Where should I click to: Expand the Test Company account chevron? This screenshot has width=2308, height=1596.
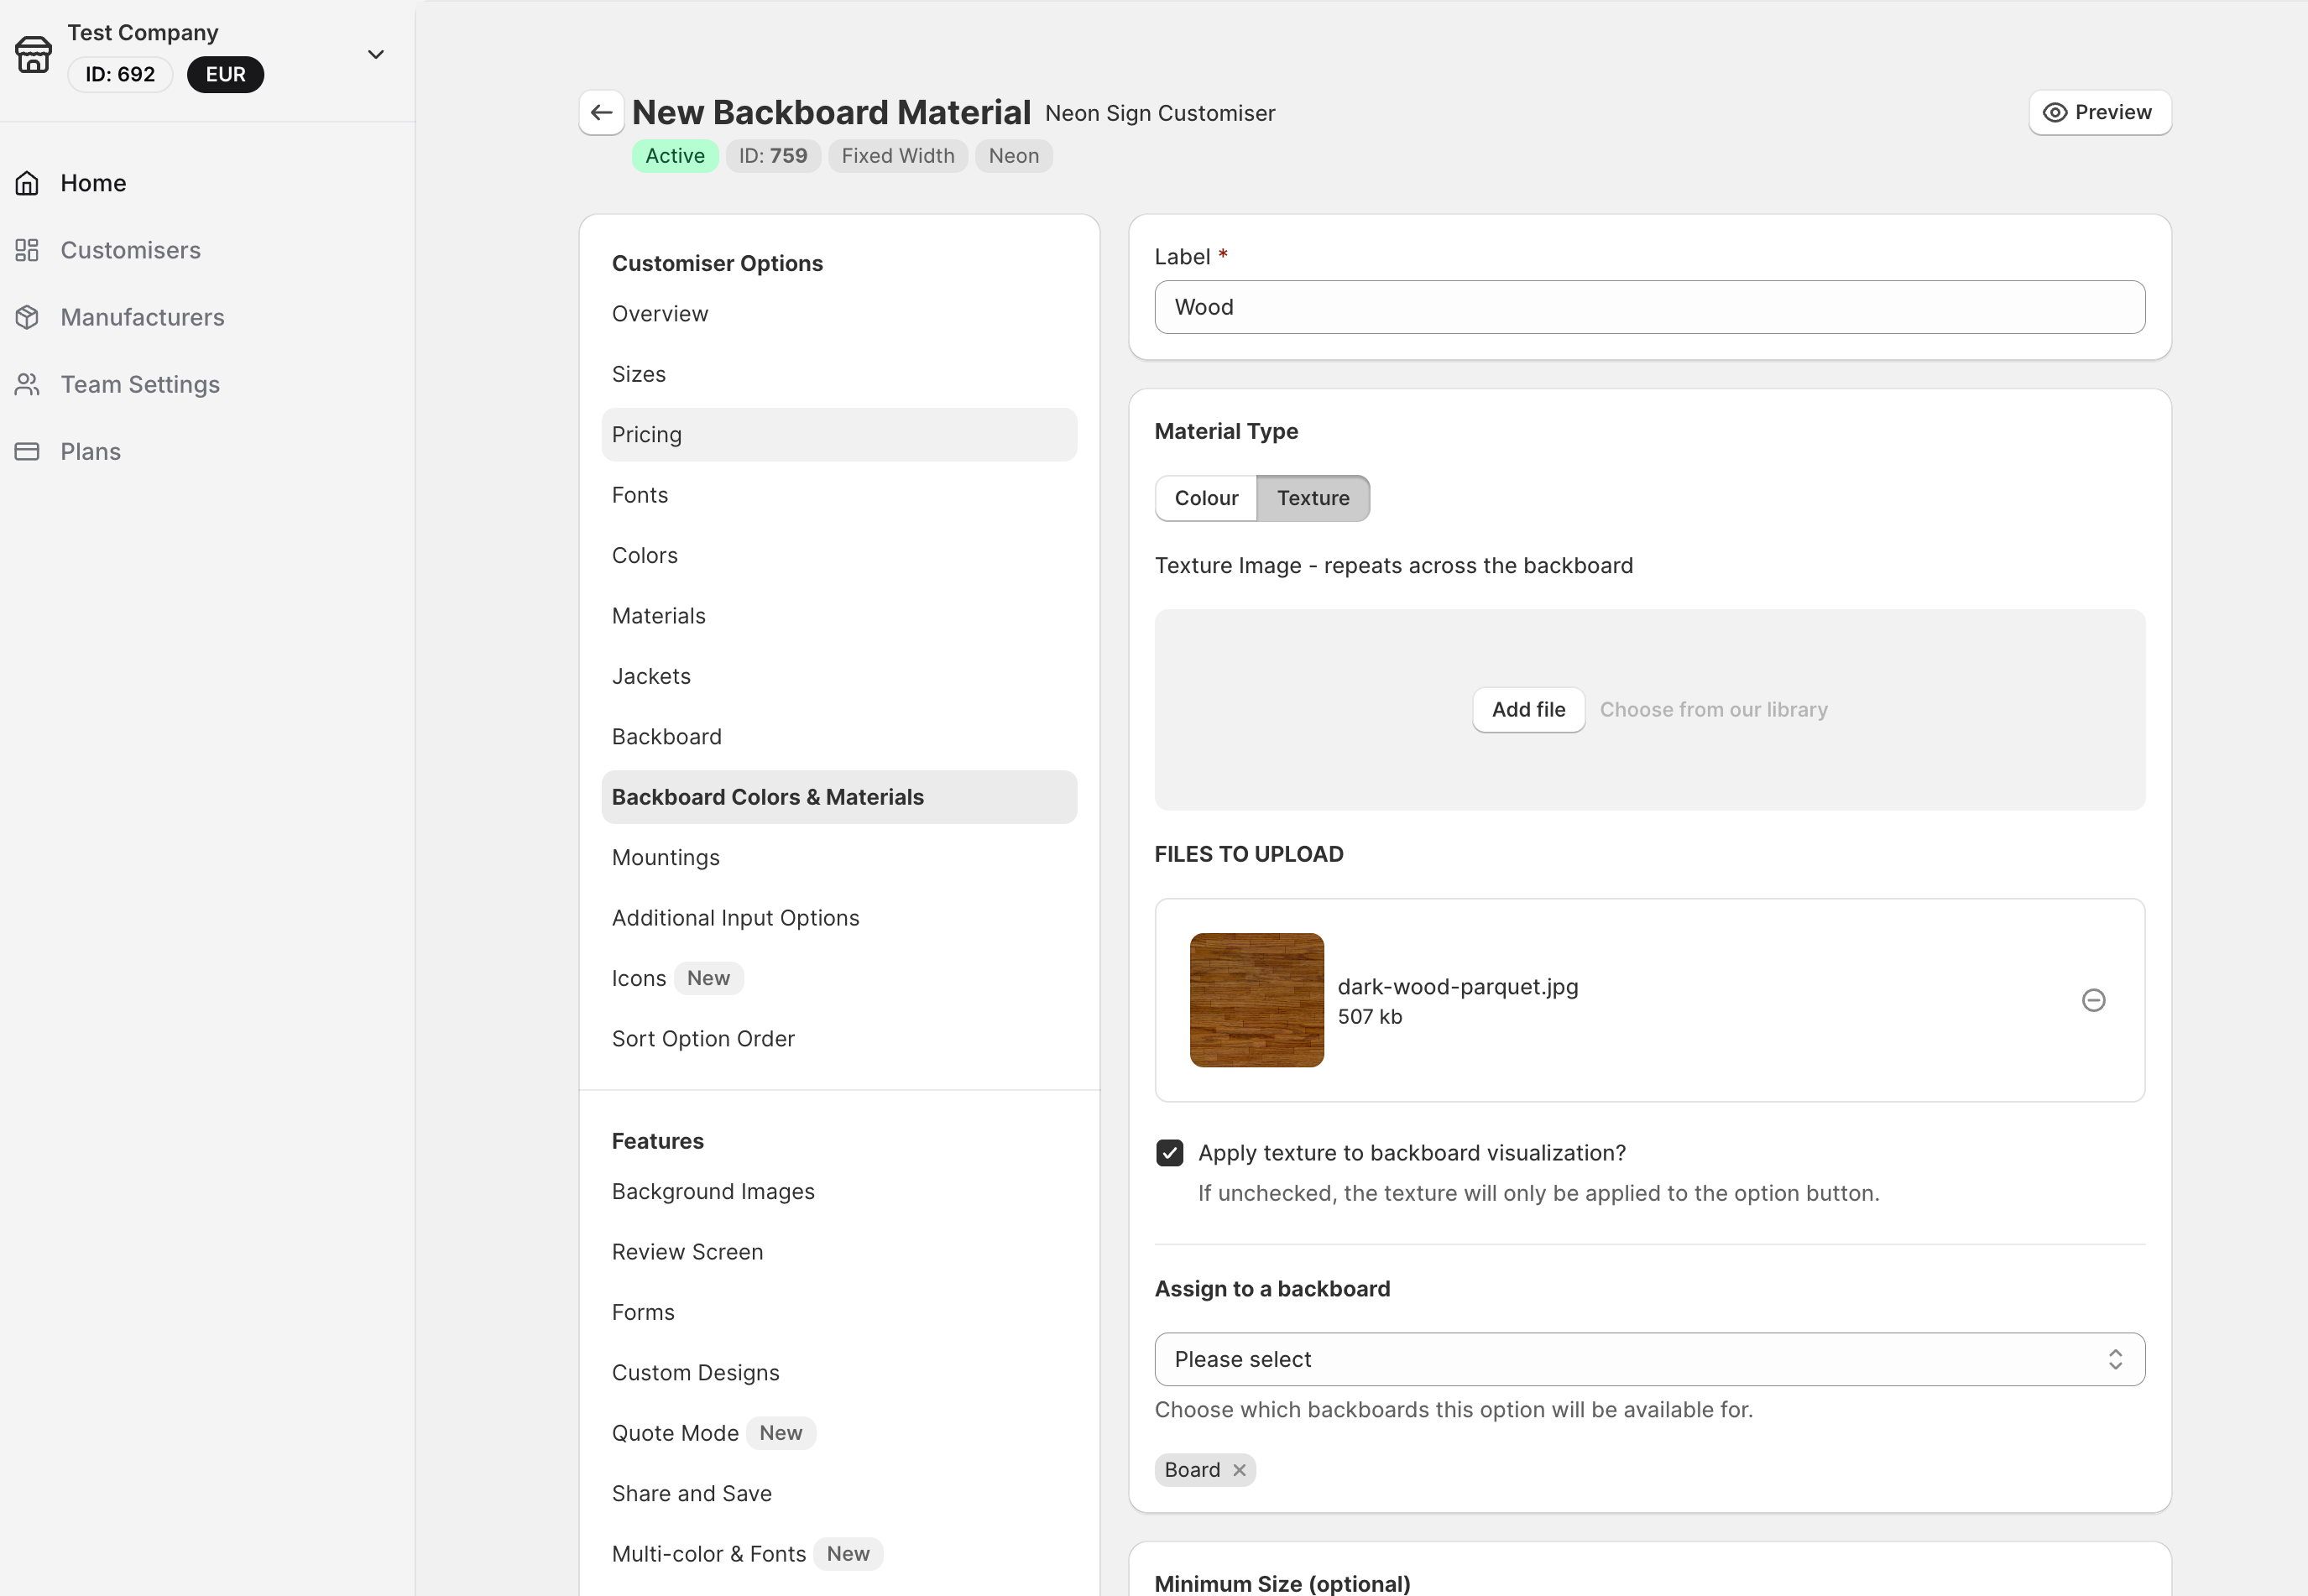pyautogui.click(x=376, y=55)
